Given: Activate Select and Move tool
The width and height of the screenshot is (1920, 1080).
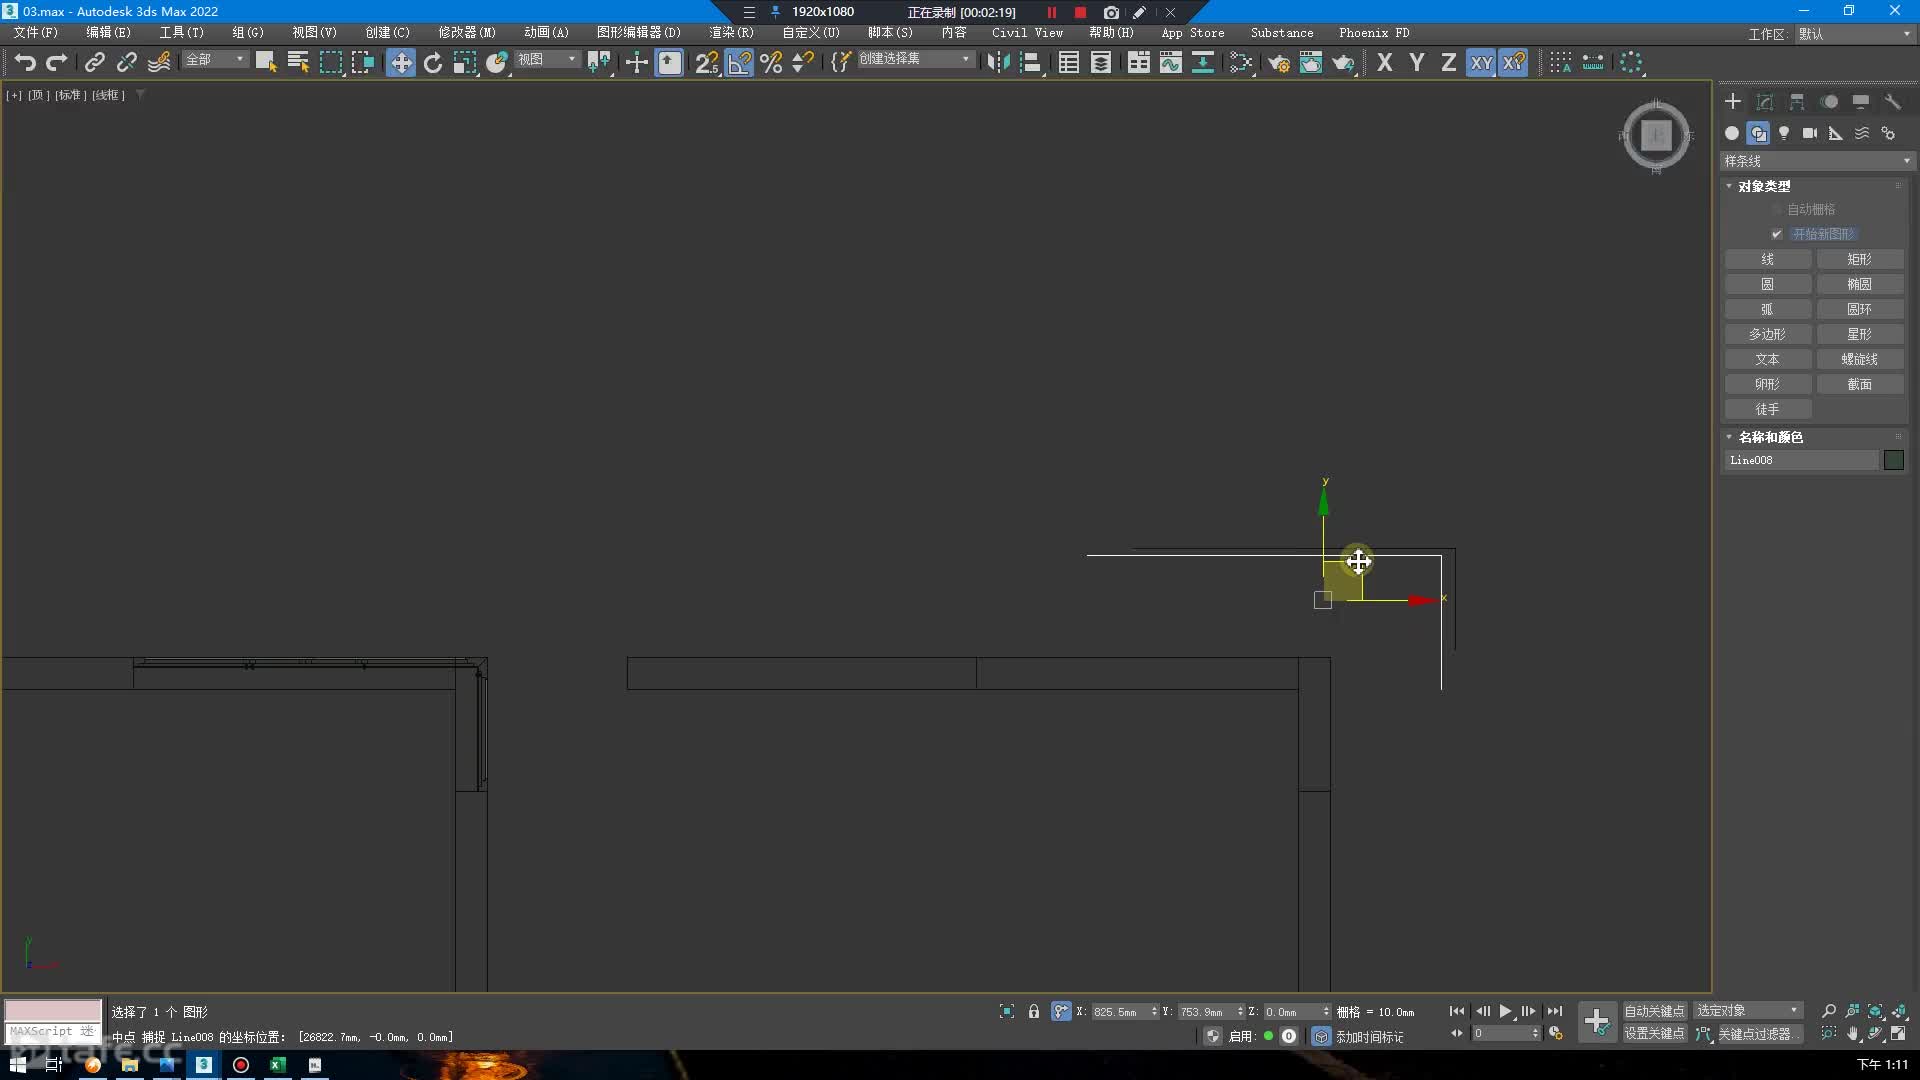Looking at the screenshot, I should [x=400, y=63].
